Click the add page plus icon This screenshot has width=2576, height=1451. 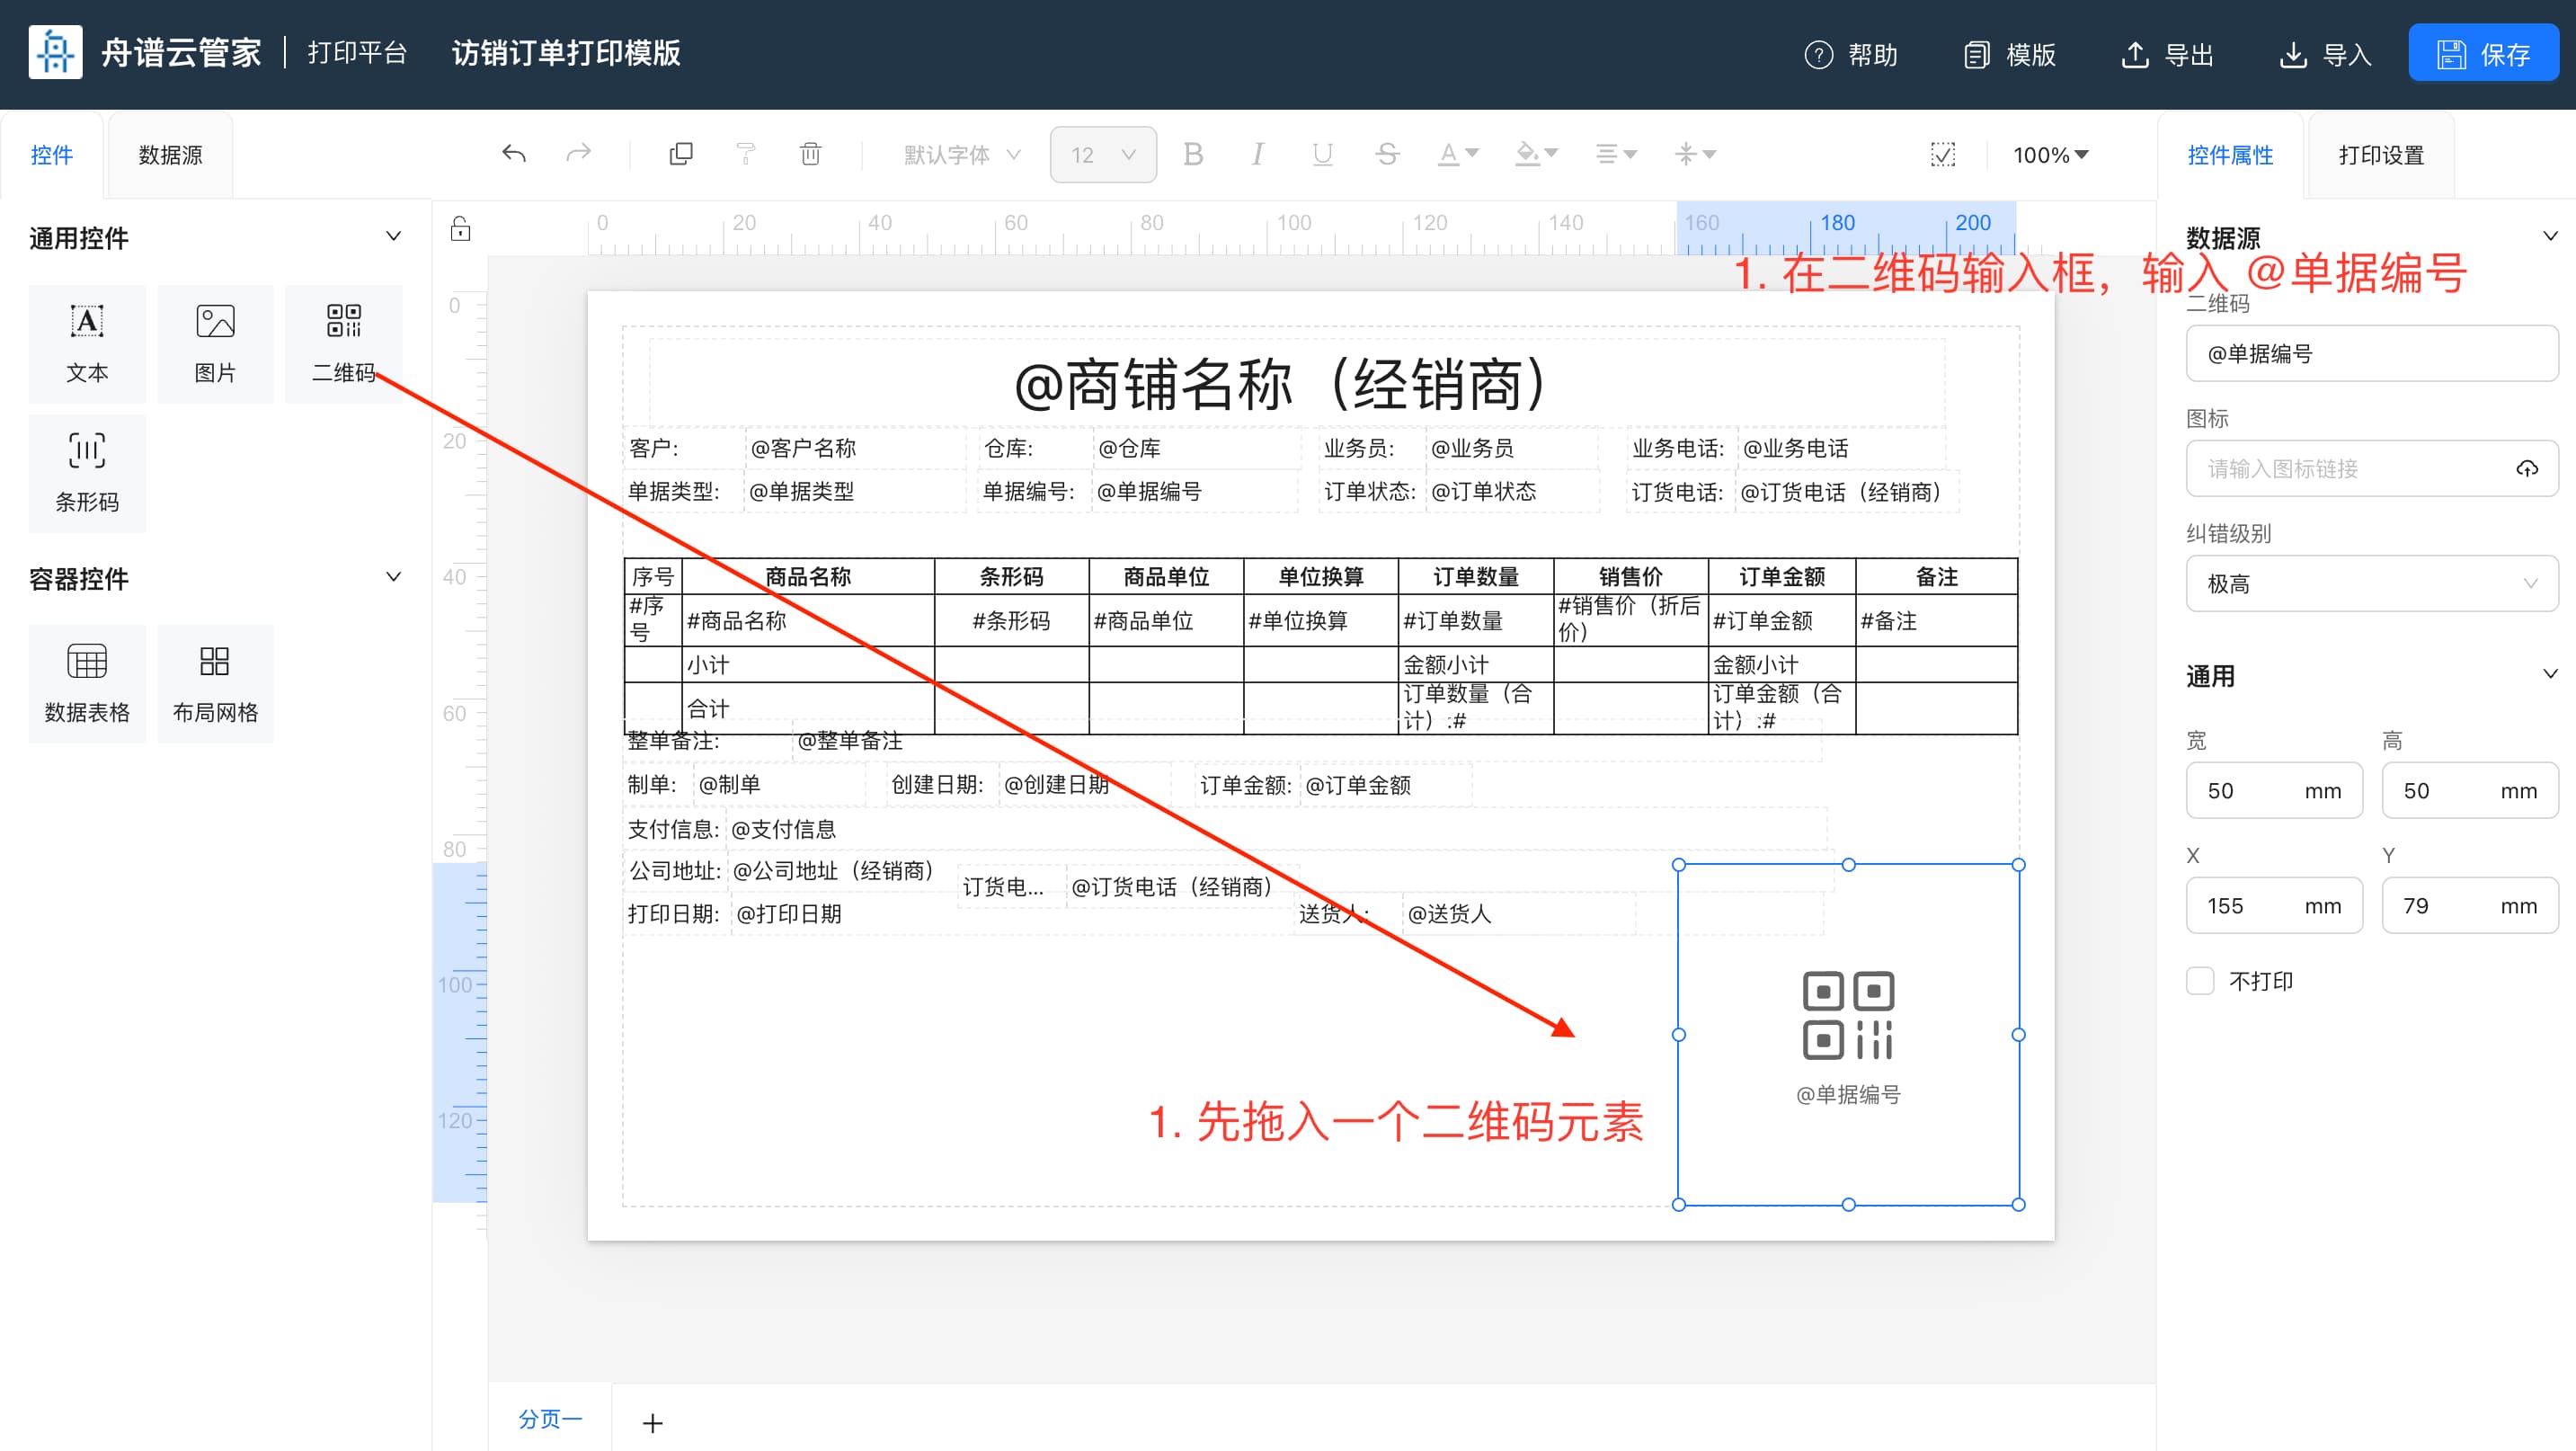[x=652, y=1422]
